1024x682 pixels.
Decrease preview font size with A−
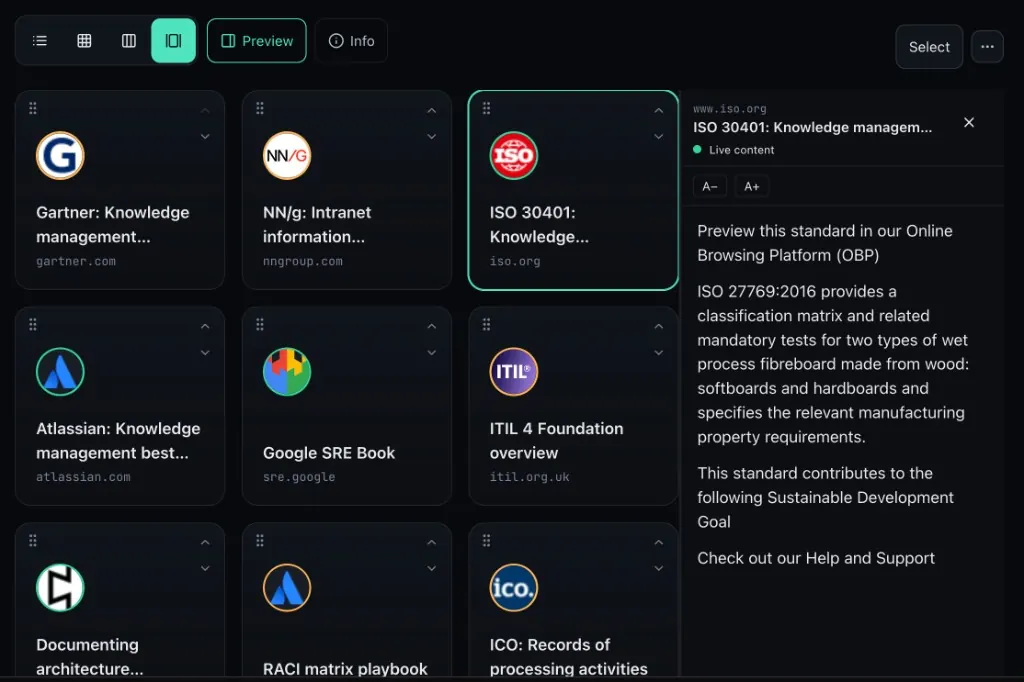click(x=710, y=186)
